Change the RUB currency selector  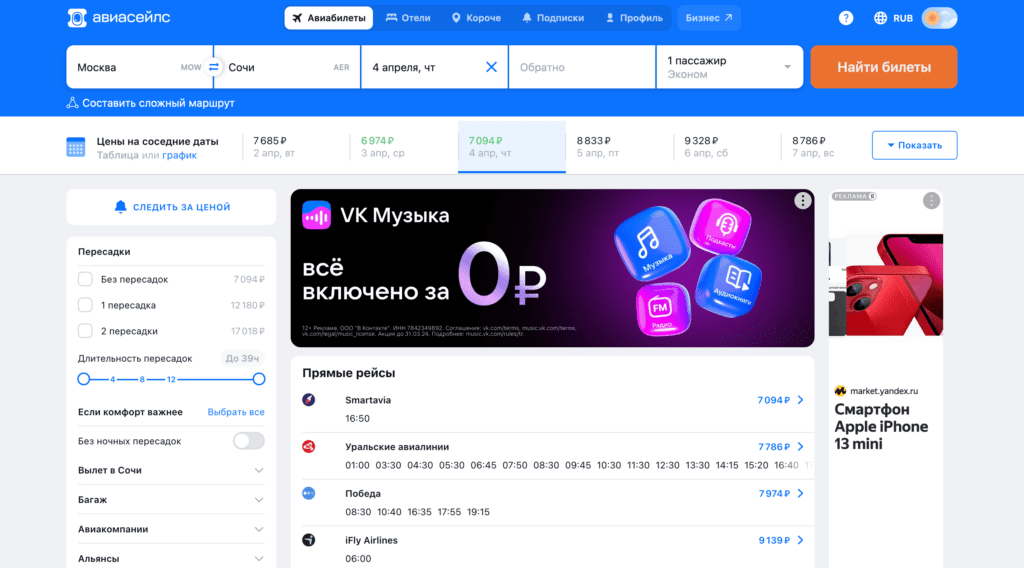point(903,18)
